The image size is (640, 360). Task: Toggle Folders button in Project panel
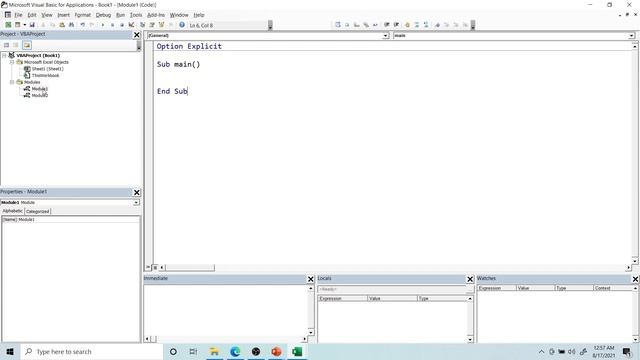pyautogui.click(x=27, y=45)
